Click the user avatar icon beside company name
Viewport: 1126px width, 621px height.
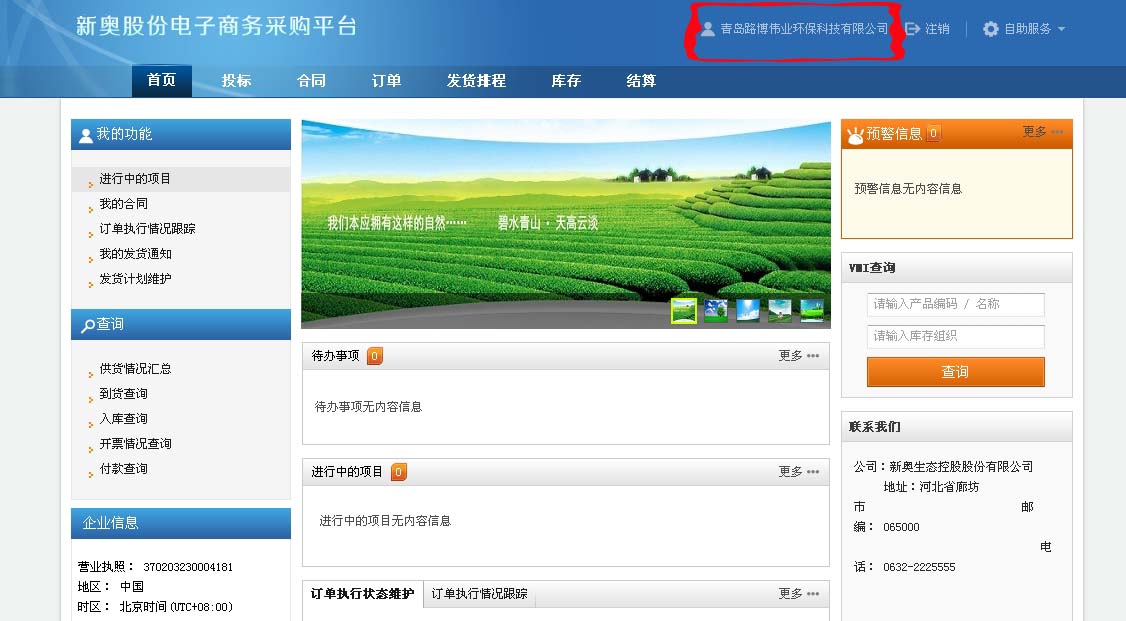[x=708, y=29]
